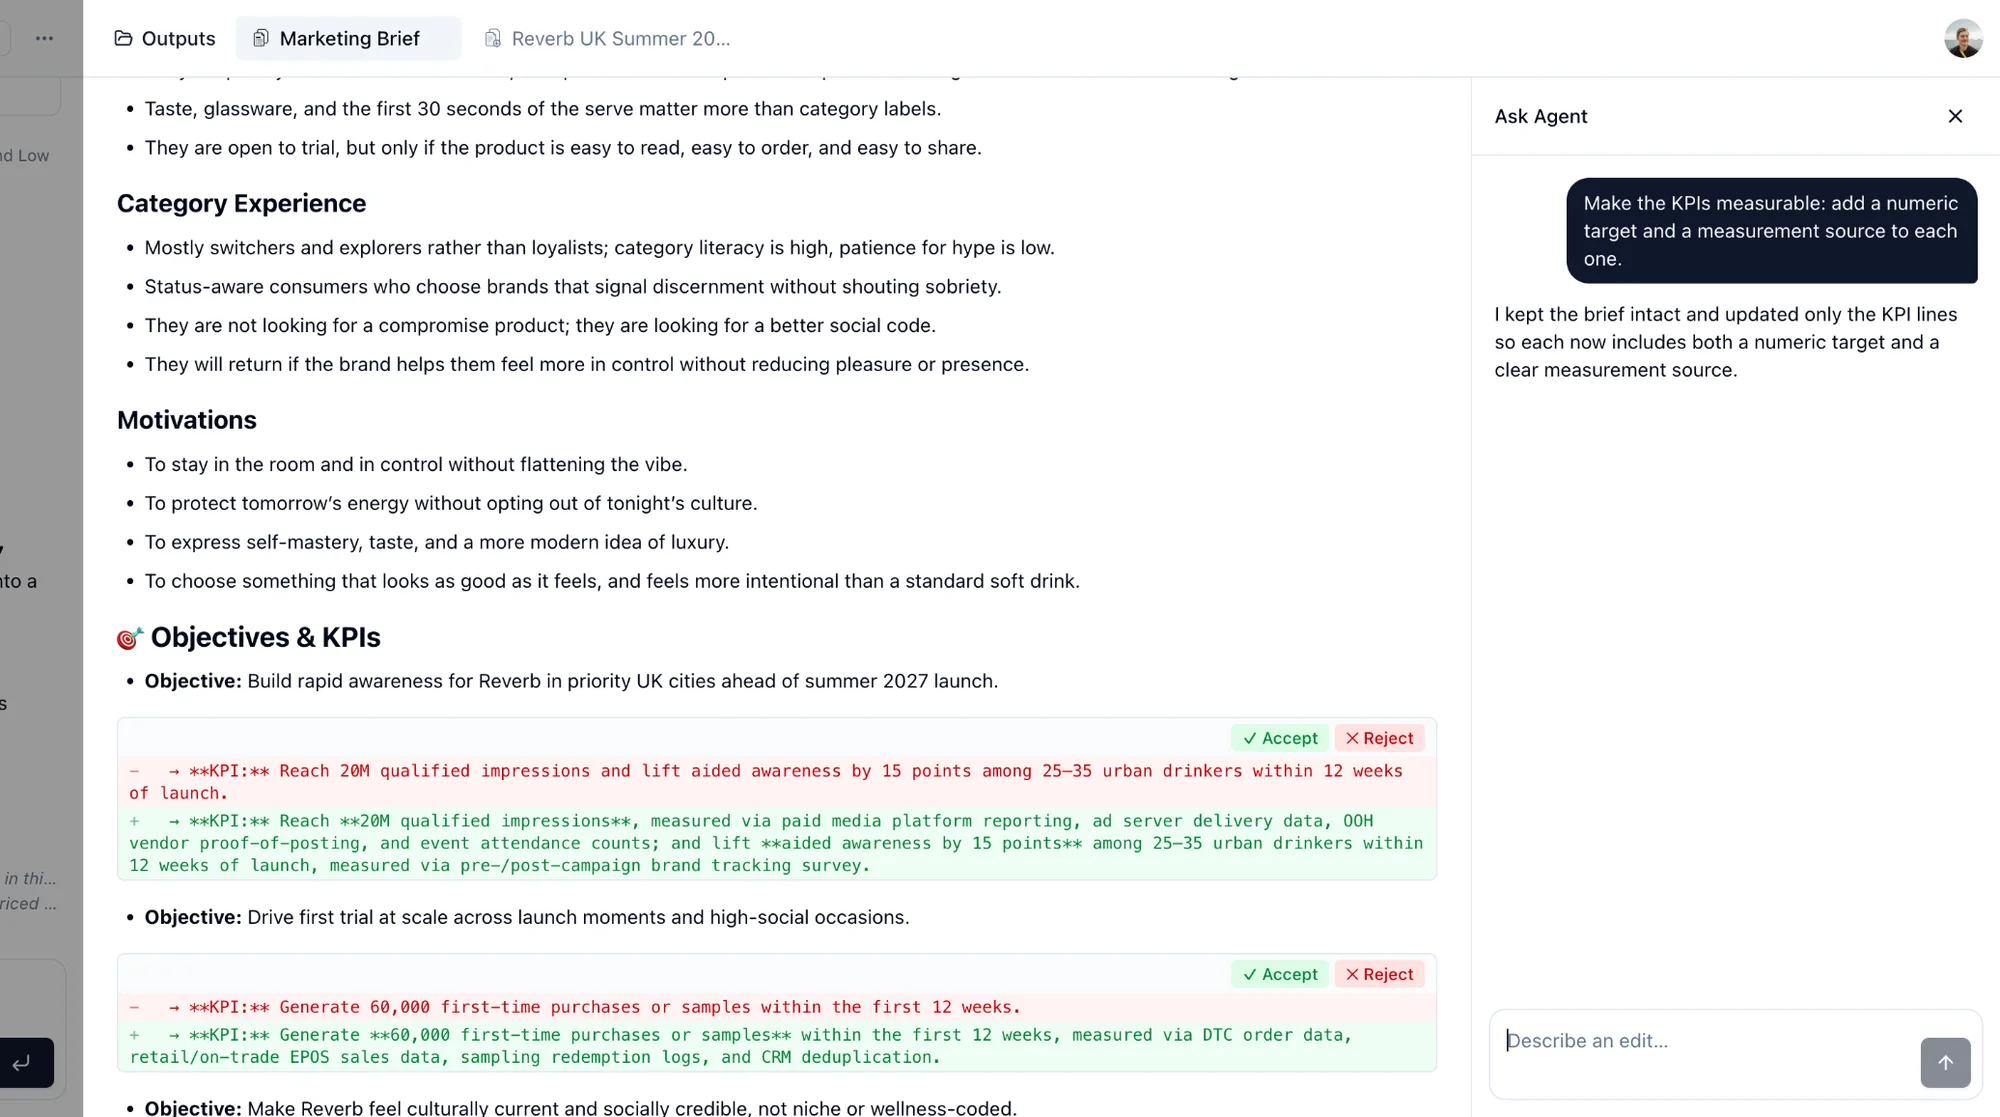Click the Motivations heading
Viewport: 2000px width, 1117px height.
pos(186,420)
